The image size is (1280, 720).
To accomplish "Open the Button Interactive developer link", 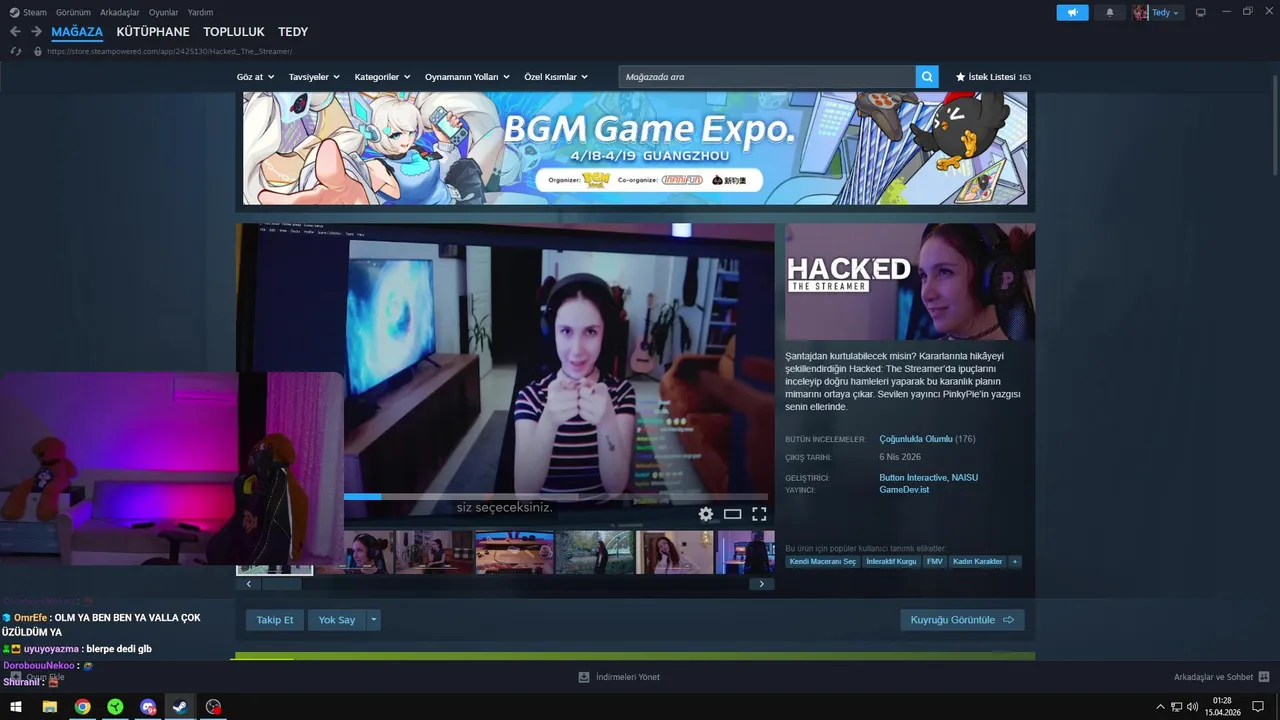I will click(x=913, y=477).
